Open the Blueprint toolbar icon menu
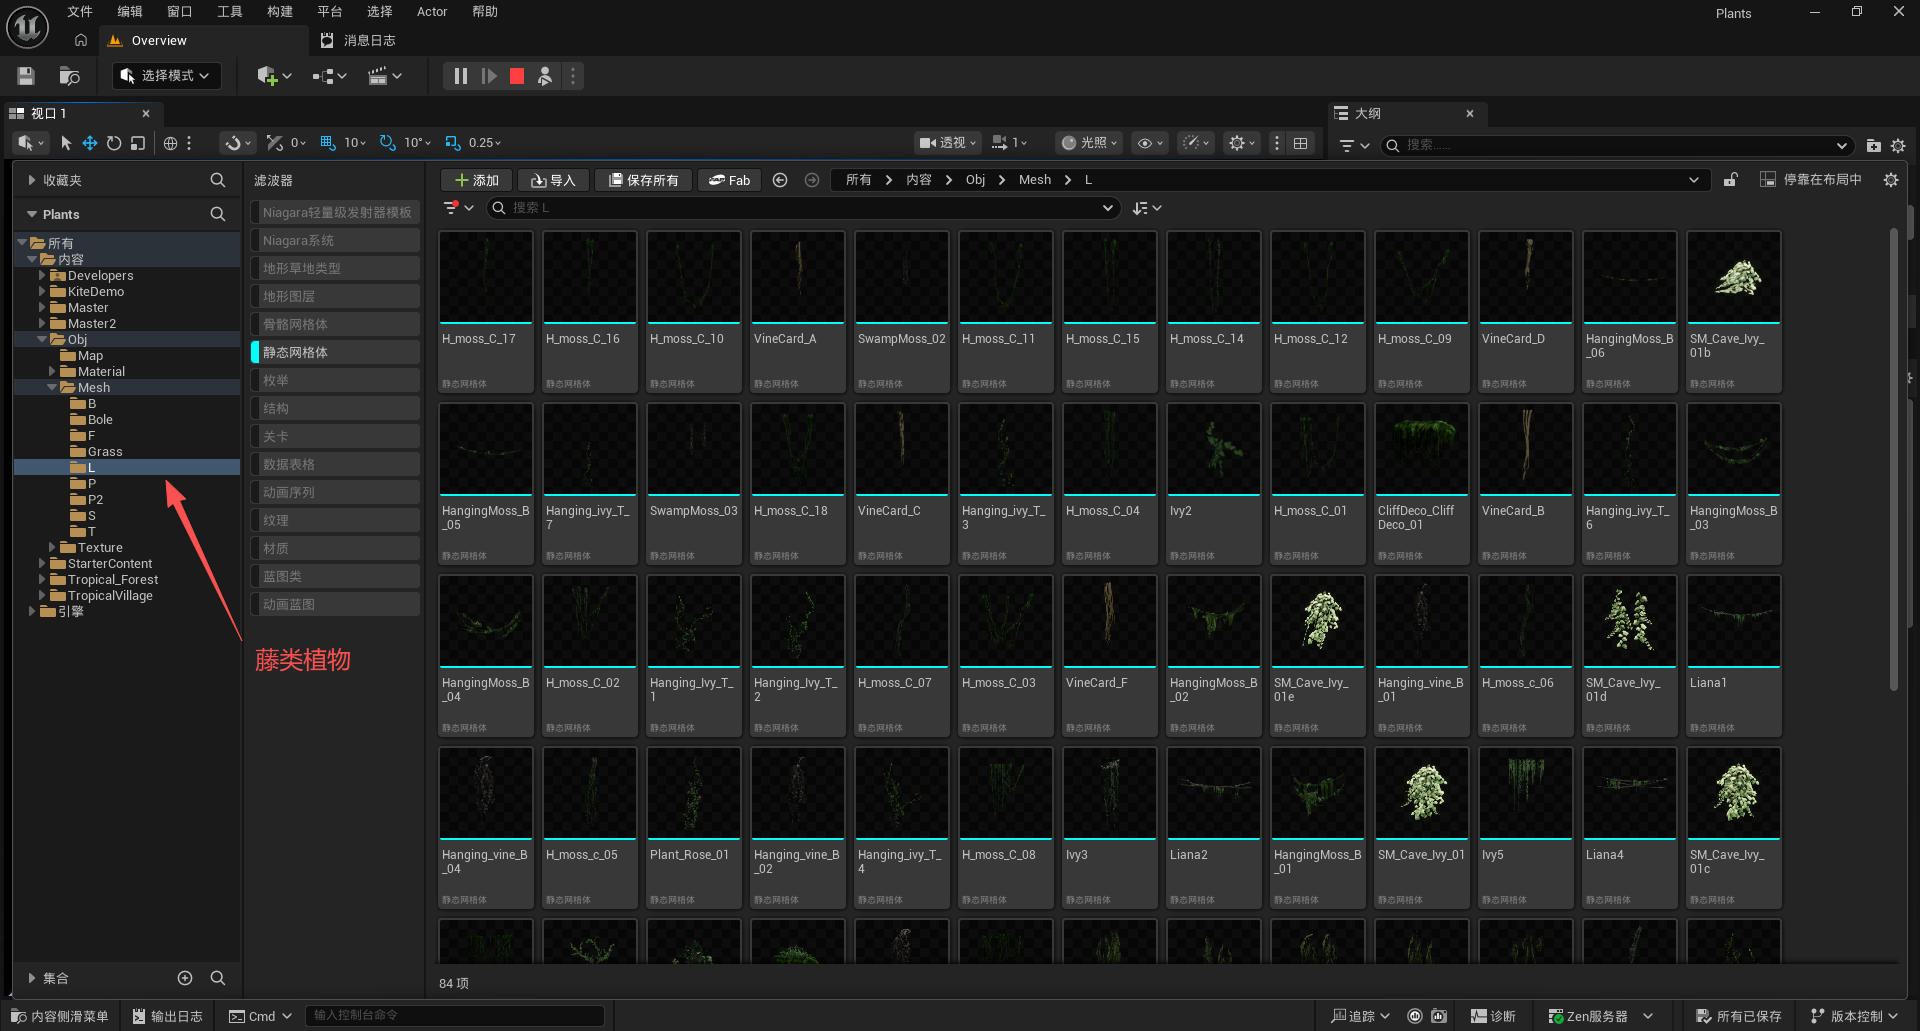The image size is (1920, 1031). pos(329,76)
